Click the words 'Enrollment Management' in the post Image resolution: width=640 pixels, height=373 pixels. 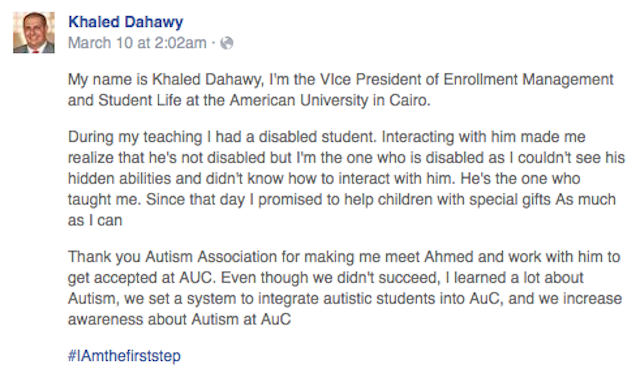pos(529,79)
